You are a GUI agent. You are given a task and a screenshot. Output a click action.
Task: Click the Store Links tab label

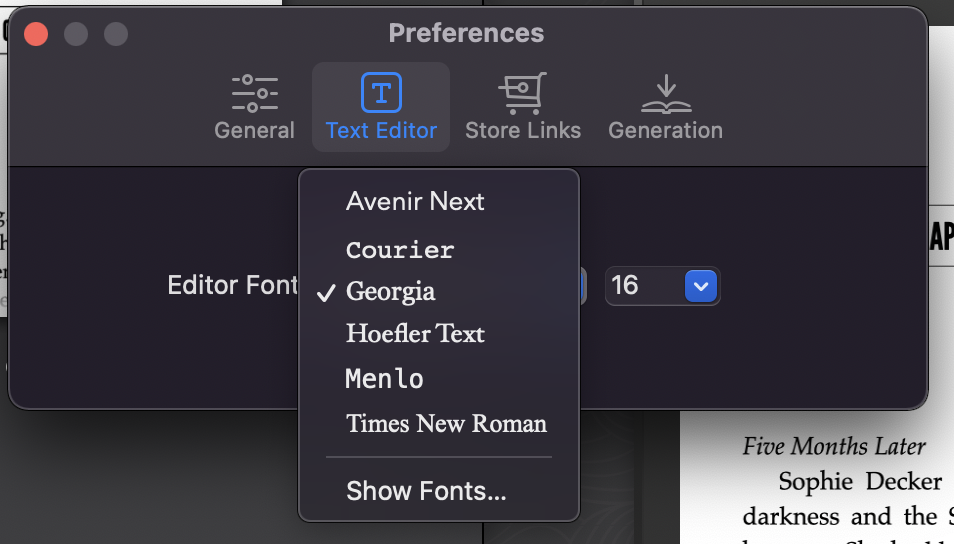pyautogui.click(x=523, y=131)
